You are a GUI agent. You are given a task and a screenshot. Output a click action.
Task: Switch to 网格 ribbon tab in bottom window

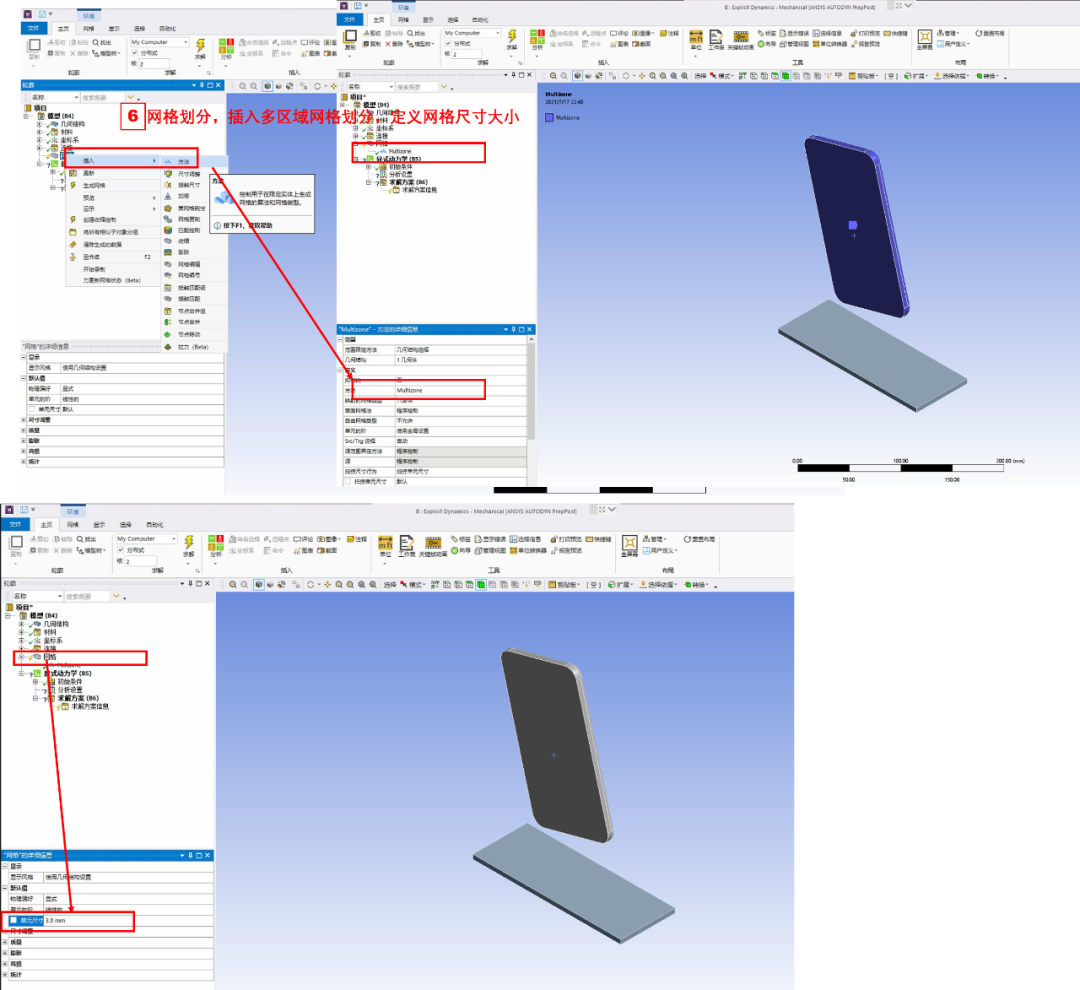[73, 525]
